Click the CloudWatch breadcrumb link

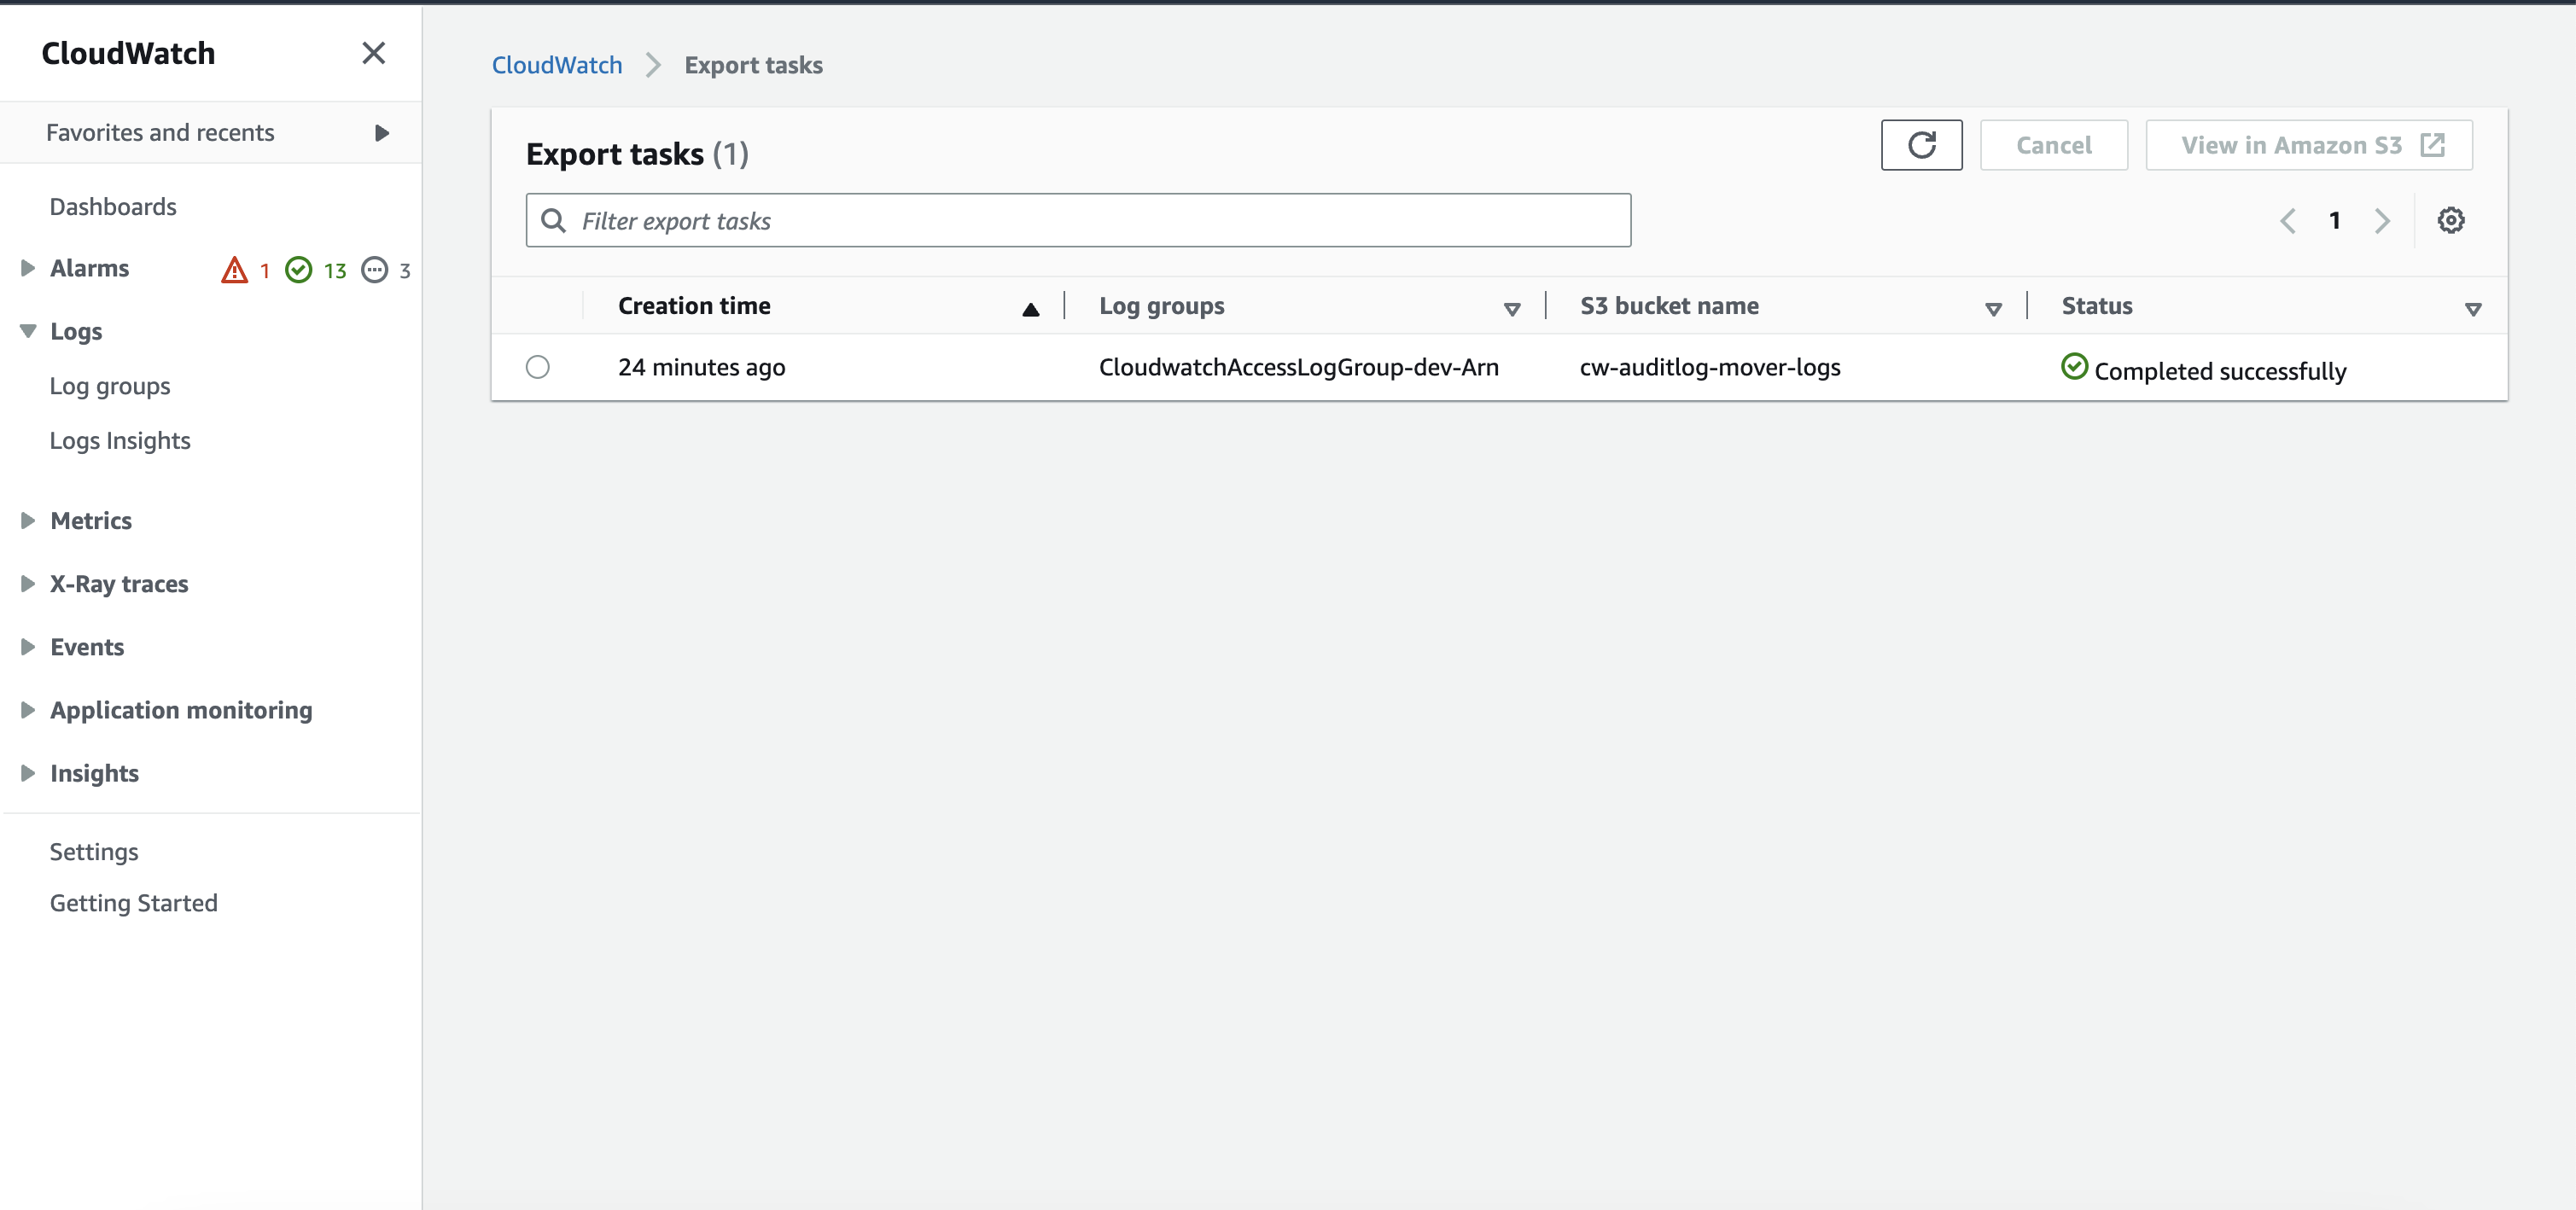pyautogui.click(x=557, y=65)
